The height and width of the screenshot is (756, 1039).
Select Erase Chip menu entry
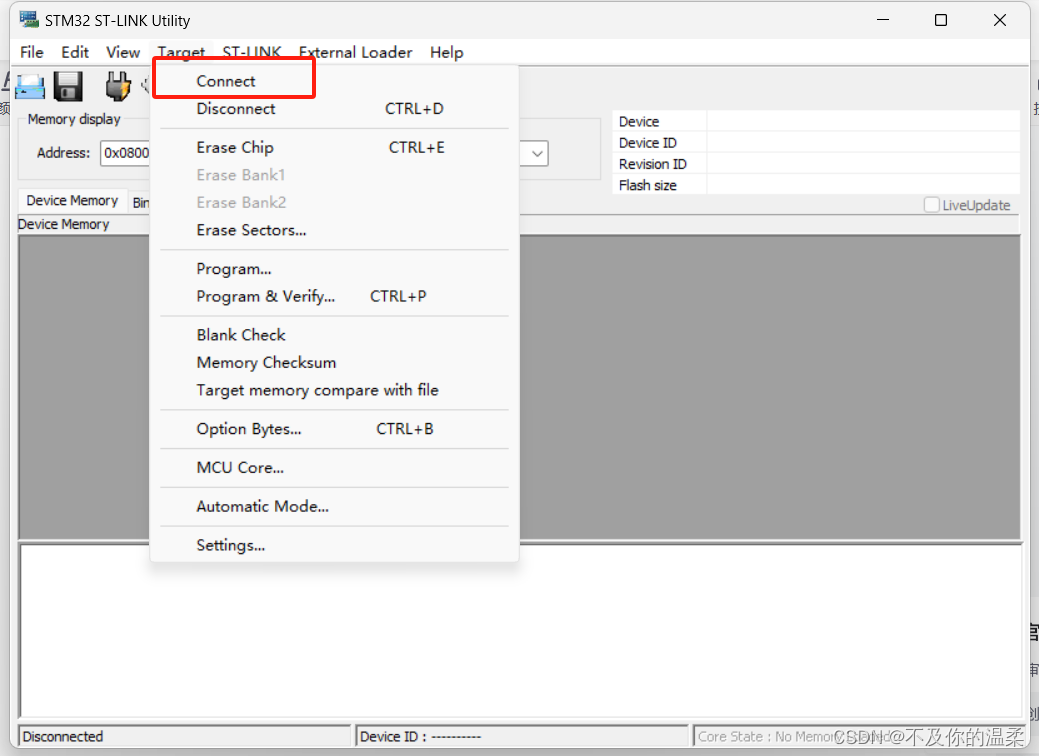(x=335, y=147)
